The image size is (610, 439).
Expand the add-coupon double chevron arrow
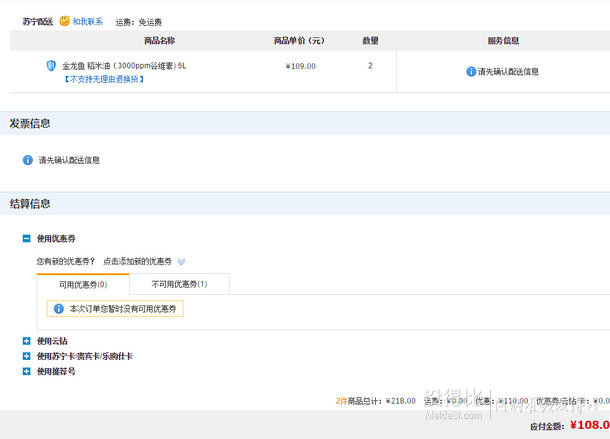(x=181, y=262)
